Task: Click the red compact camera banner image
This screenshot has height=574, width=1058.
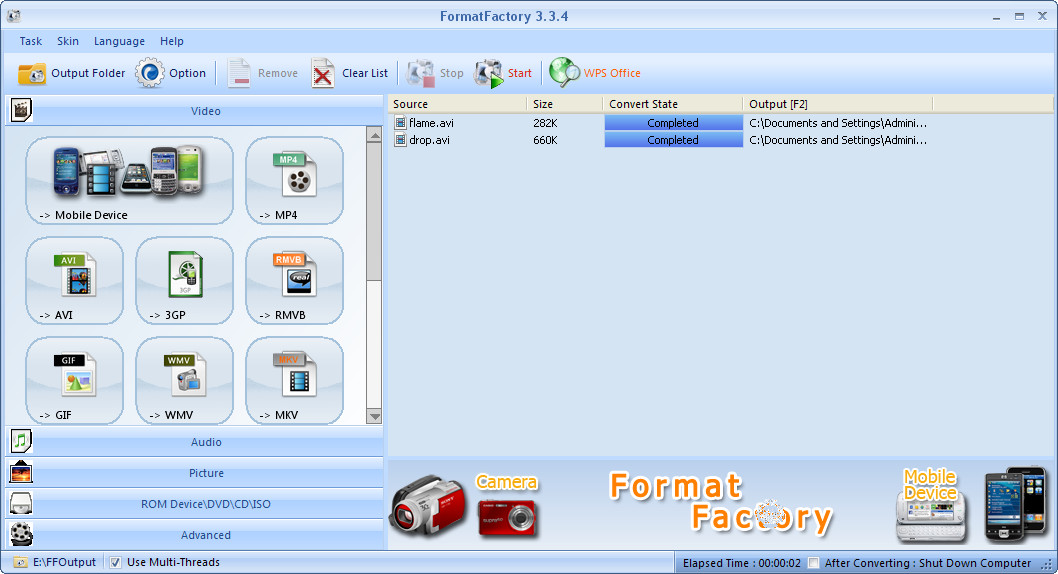Action: tap(507, 518)
